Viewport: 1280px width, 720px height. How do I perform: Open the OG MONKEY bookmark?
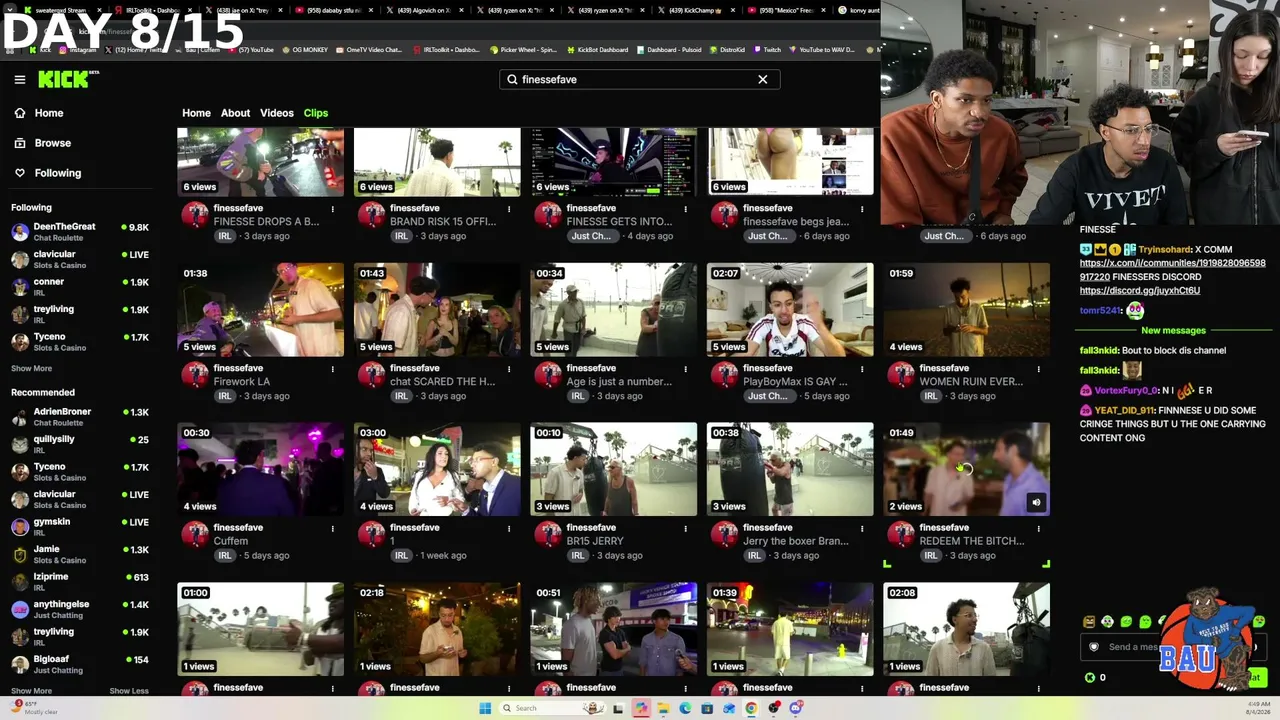coord(306,50)
